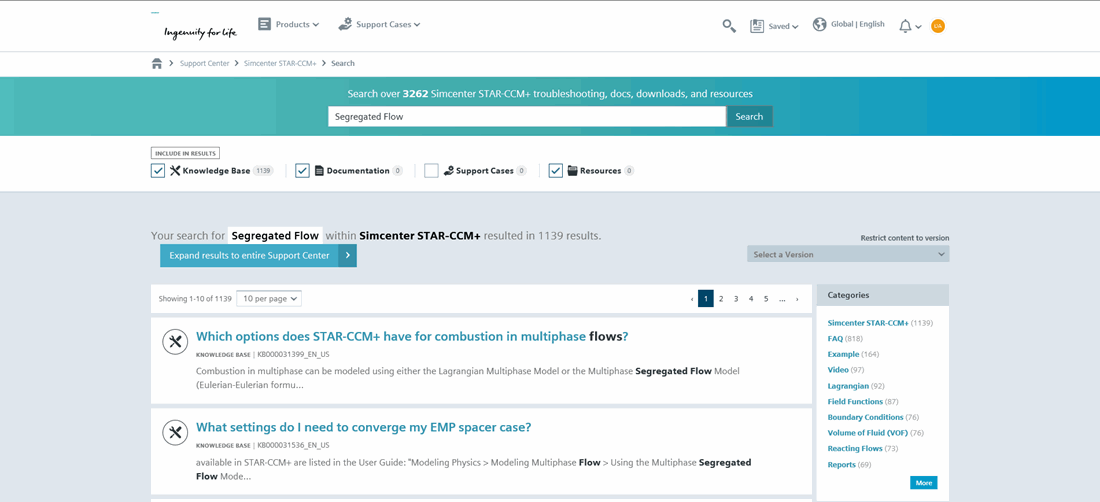Click the Search button
The image size is (1100, 502).
coord(749,116)
